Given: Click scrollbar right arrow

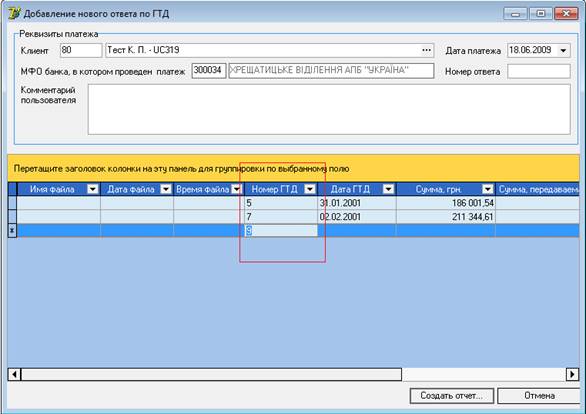Looking at the screenshot, I should point(572,374).
